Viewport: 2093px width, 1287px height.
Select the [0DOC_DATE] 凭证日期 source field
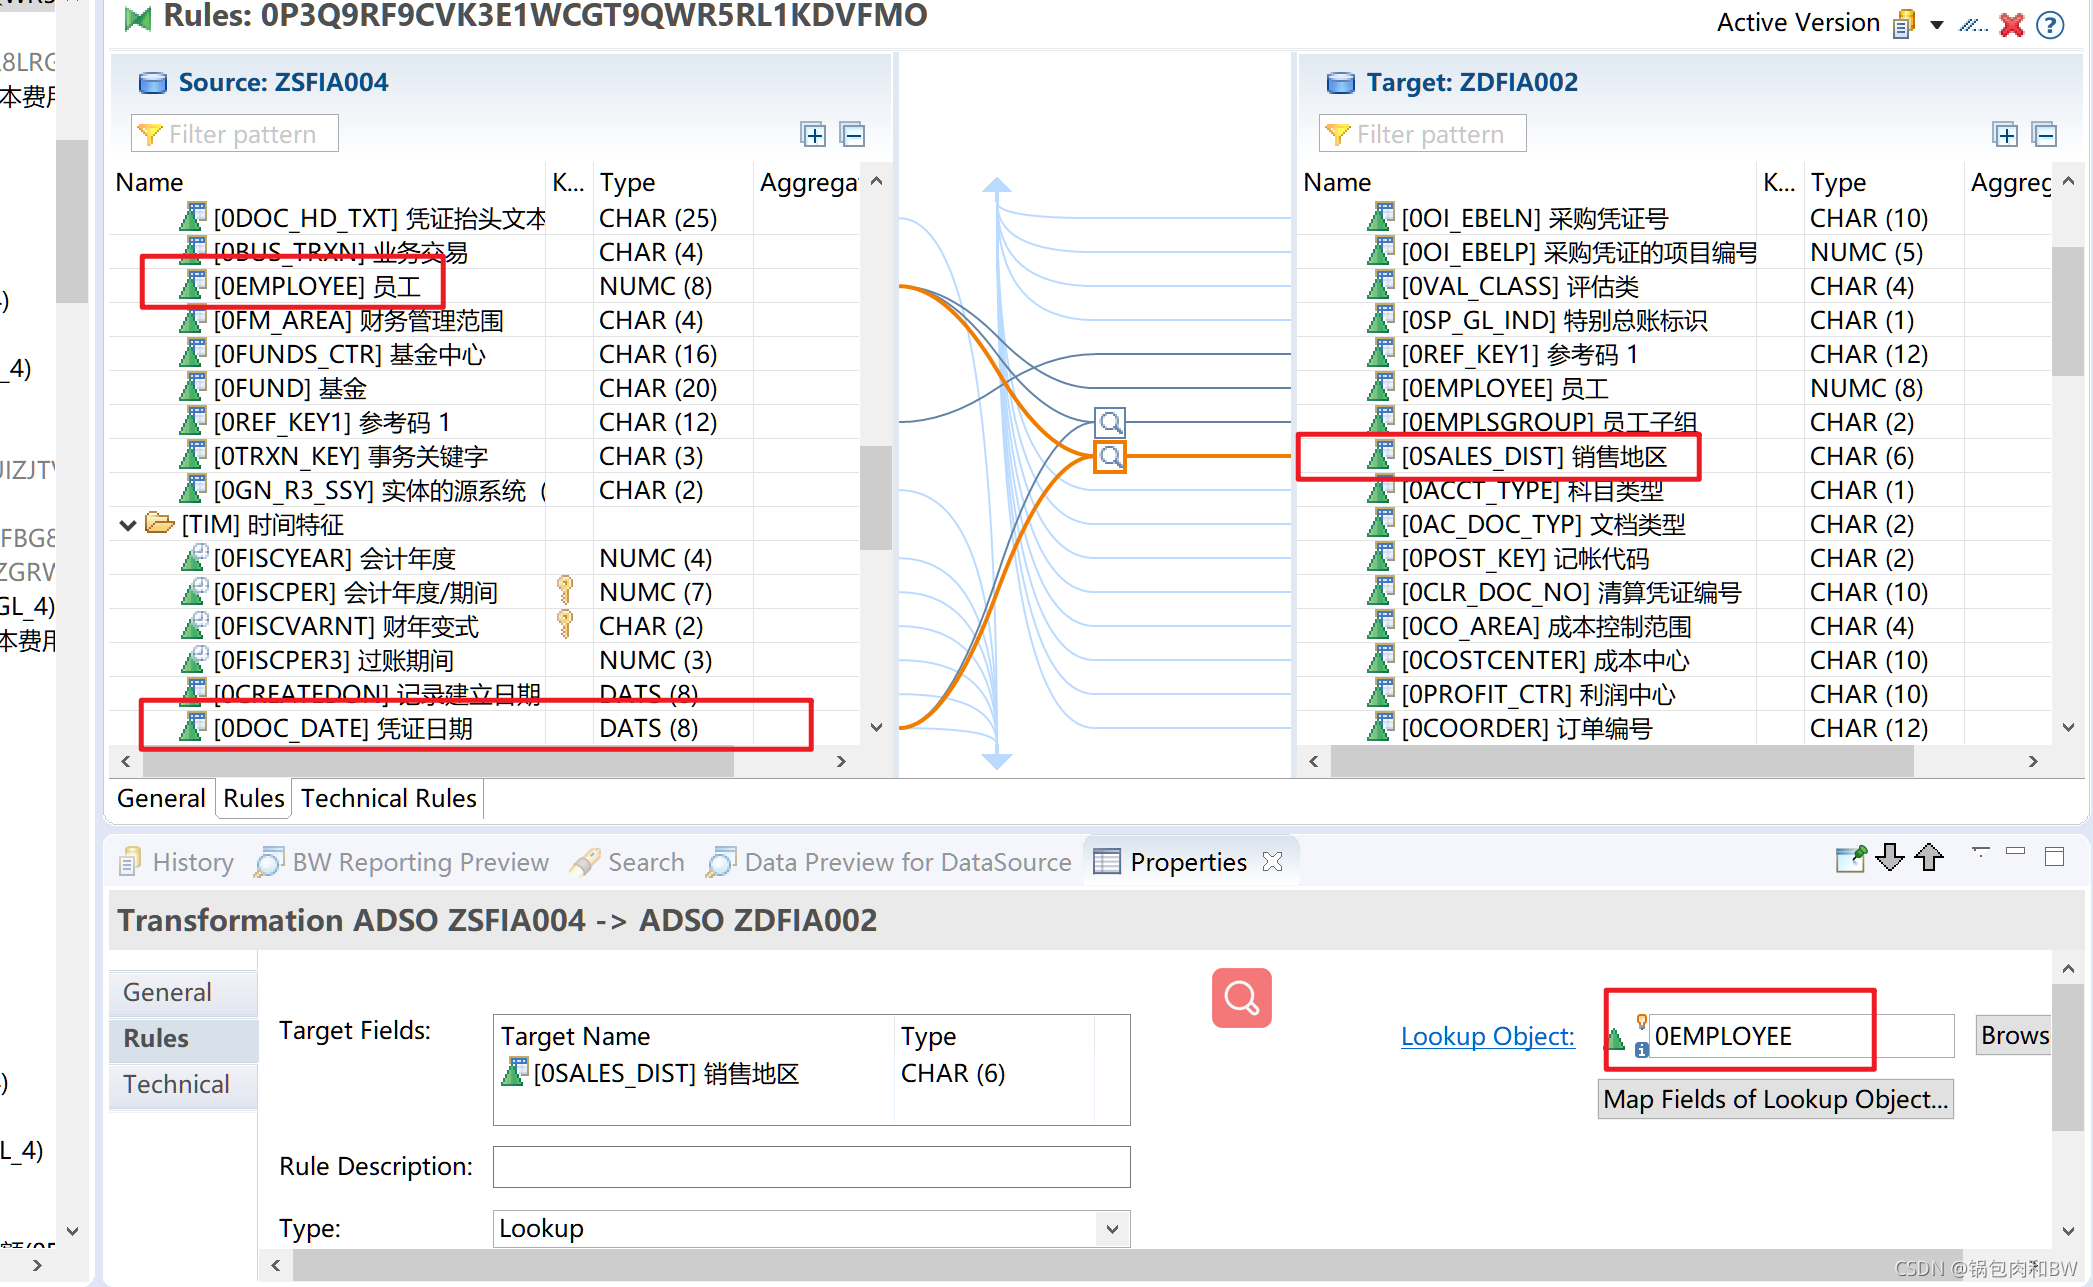(342, 728)
